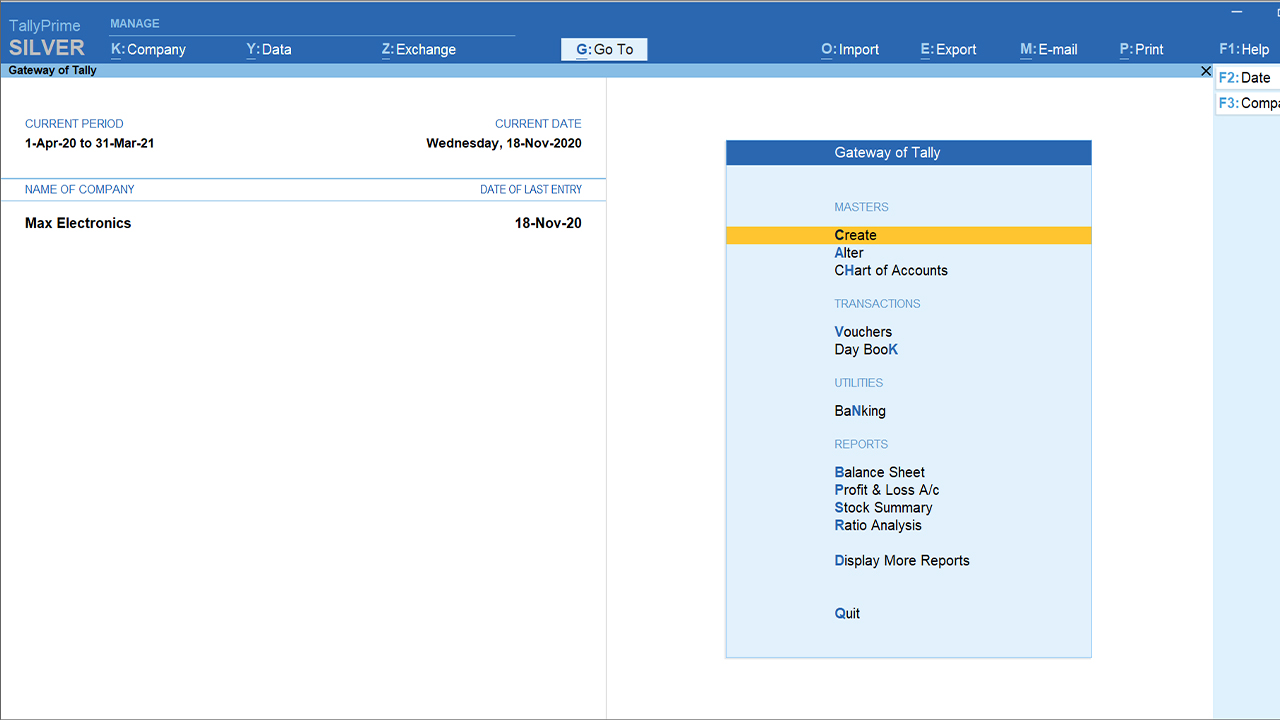Click the TRANSACTIONS section heading
This screenshot has width=1280, height=720.
[877, 304]
